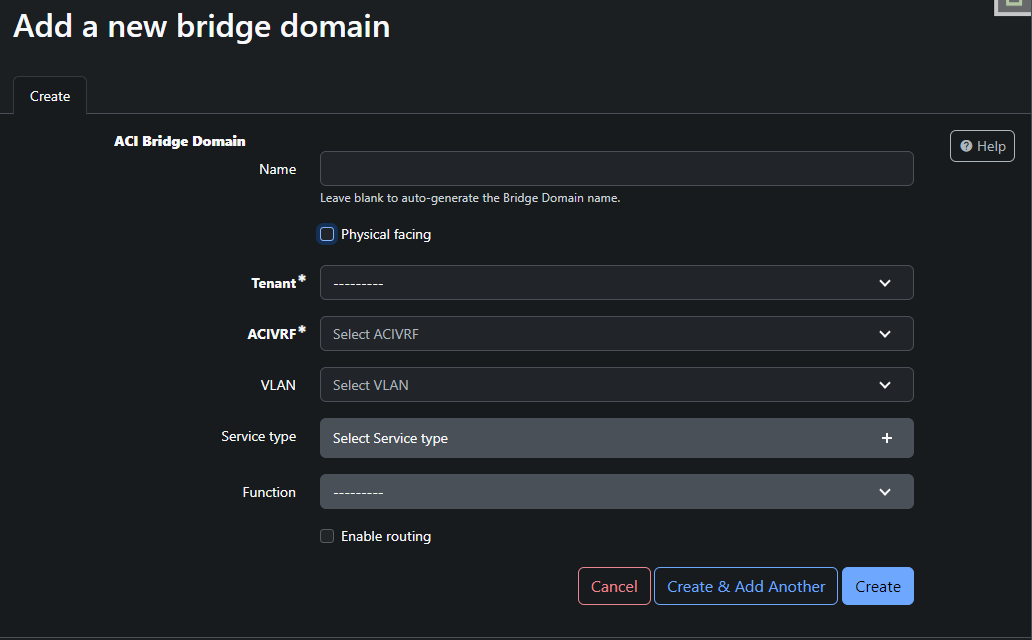This screenshot has height=640, width=1032.
Task: Open the Help button
Action: (x=982, y=146)
